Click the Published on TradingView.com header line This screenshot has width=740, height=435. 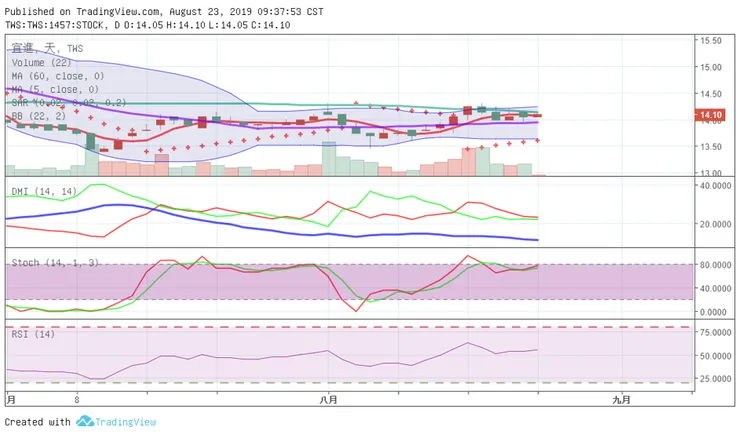(164, 11)
